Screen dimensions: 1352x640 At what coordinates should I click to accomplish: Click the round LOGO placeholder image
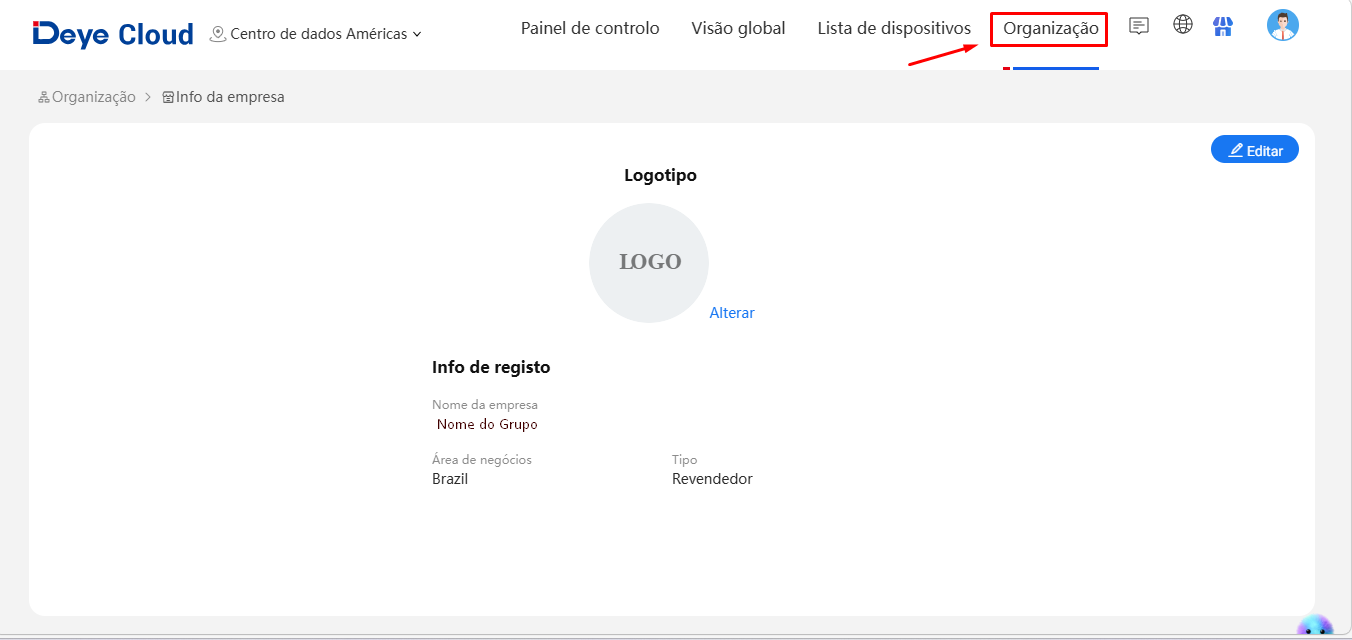pyautogui.click(x=649, y=263)
